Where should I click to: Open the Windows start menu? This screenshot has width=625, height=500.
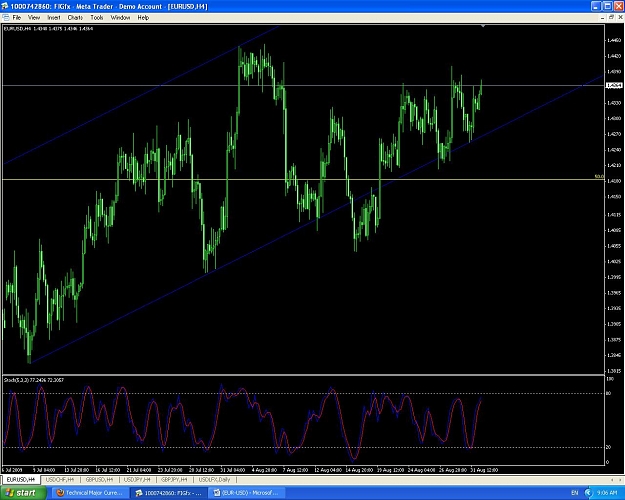coord(22,493)
